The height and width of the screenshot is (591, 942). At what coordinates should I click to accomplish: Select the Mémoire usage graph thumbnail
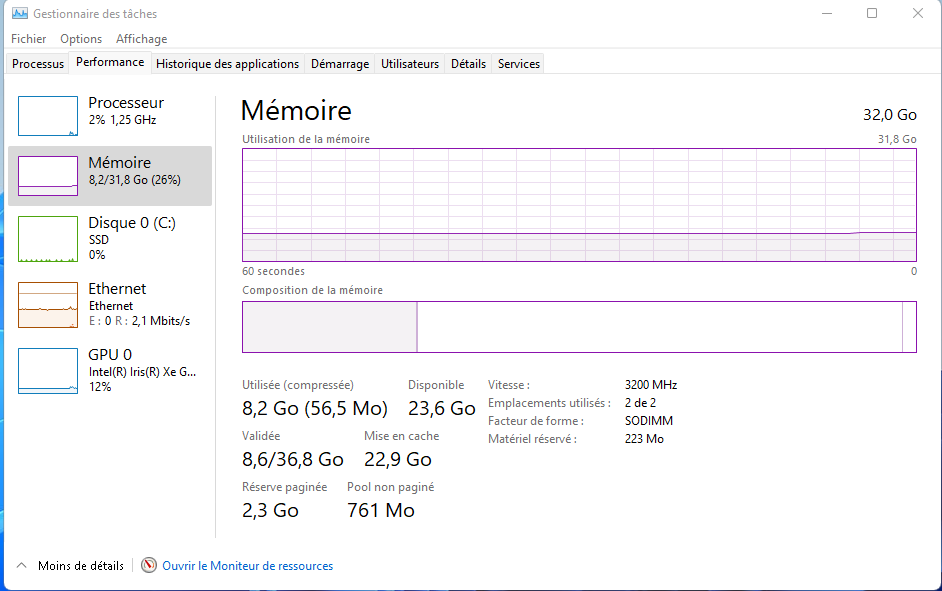click(x=48, y=175)
